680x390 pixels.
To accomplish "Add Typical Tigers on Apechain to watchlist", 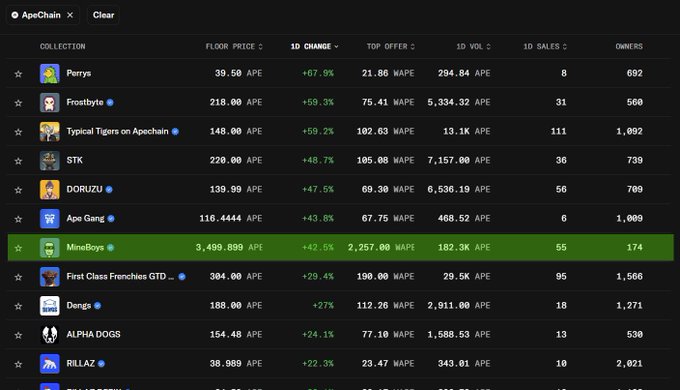I will click(x=18, y=132).
